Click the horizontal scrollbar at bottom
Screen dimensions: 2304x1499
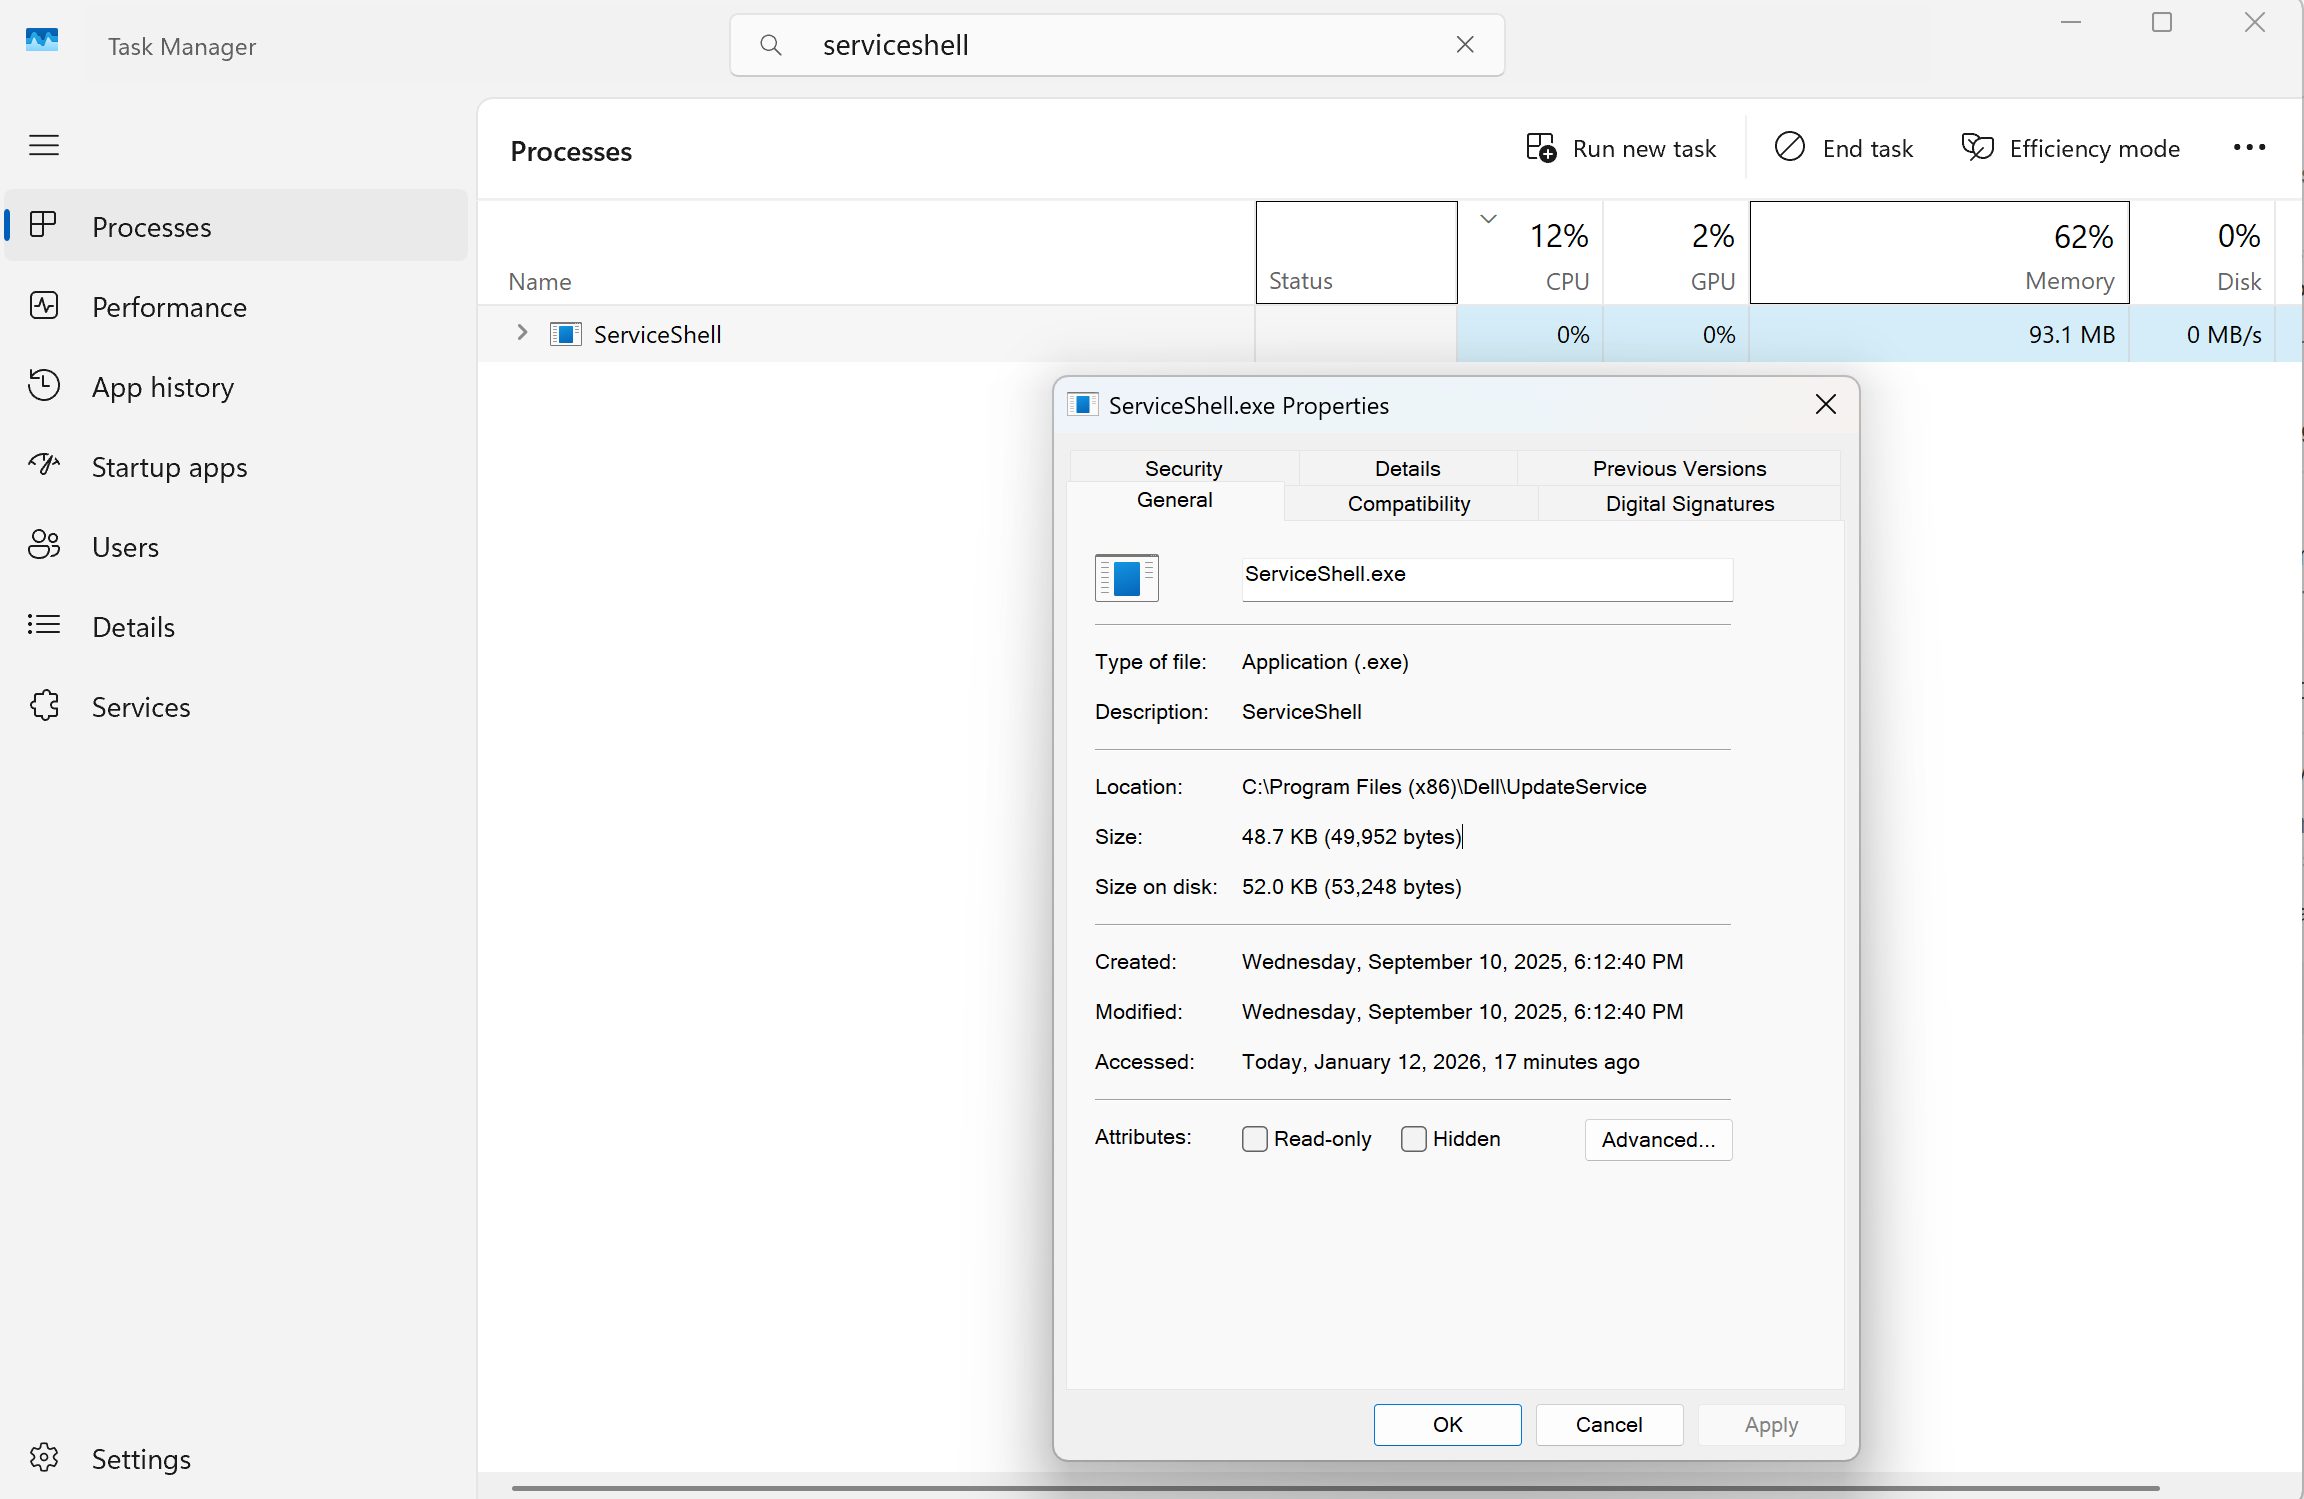point(1335,1488)
